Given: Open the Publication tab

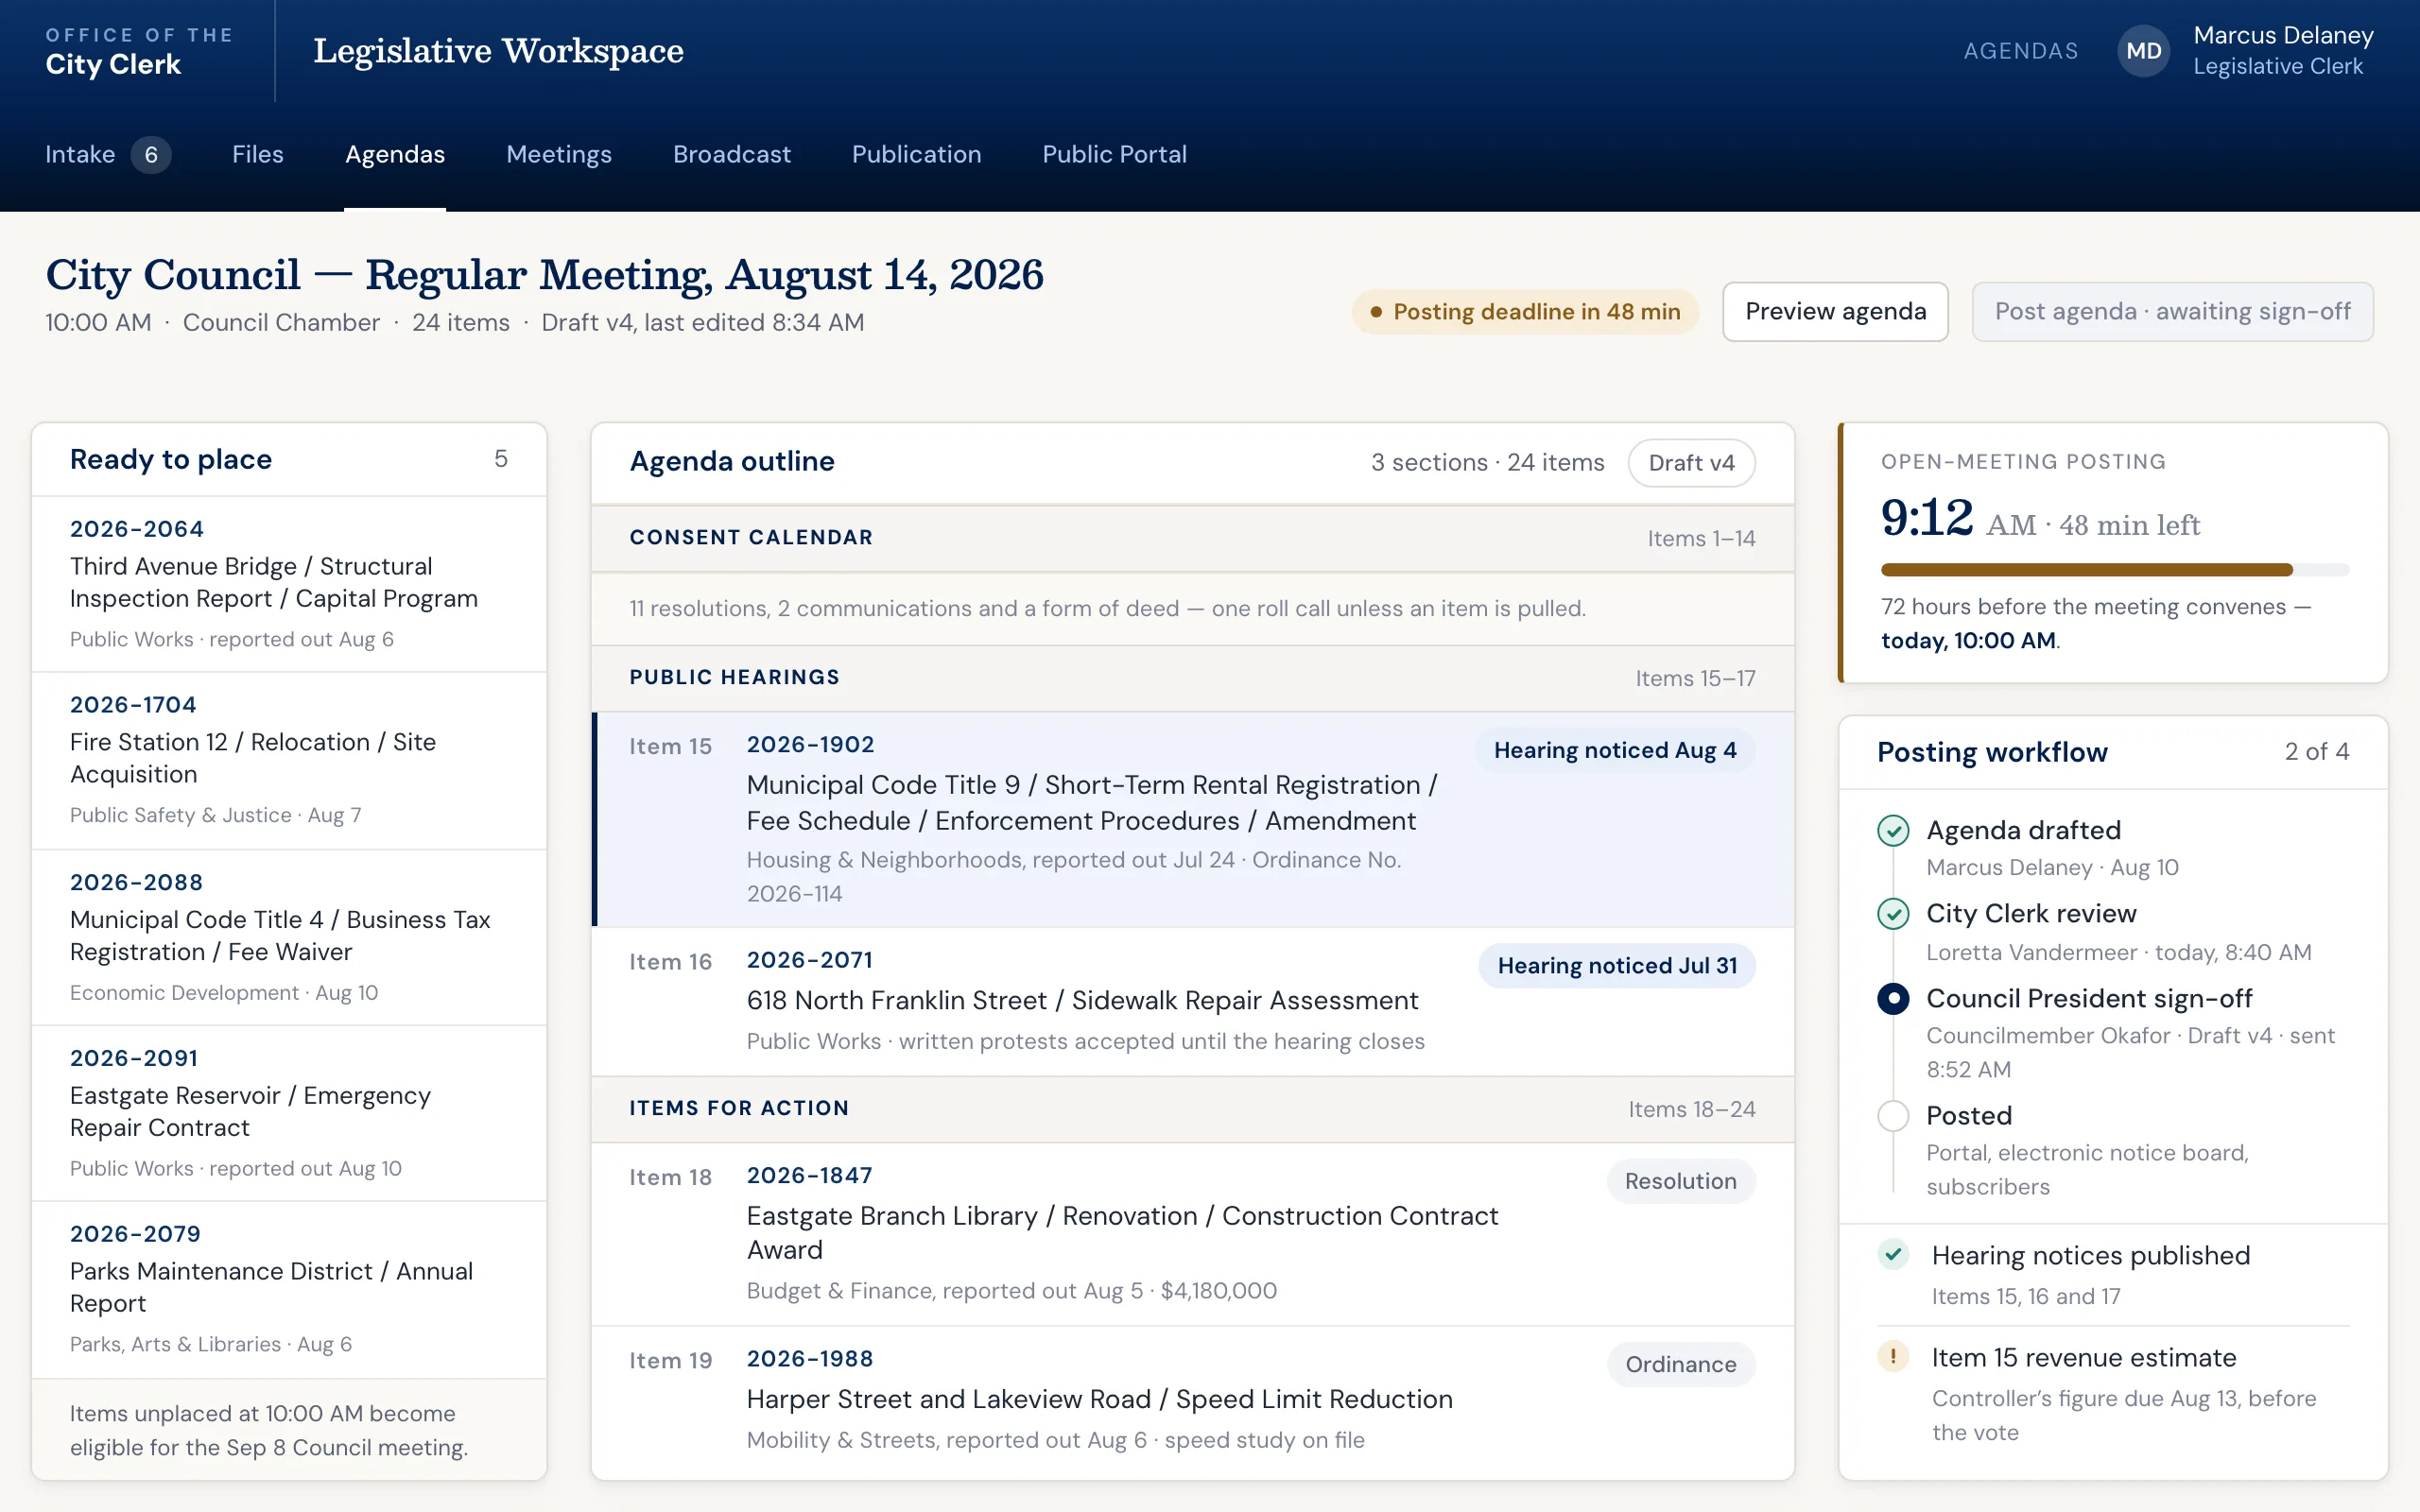Looking at the screenshot, I should point(917,155).
